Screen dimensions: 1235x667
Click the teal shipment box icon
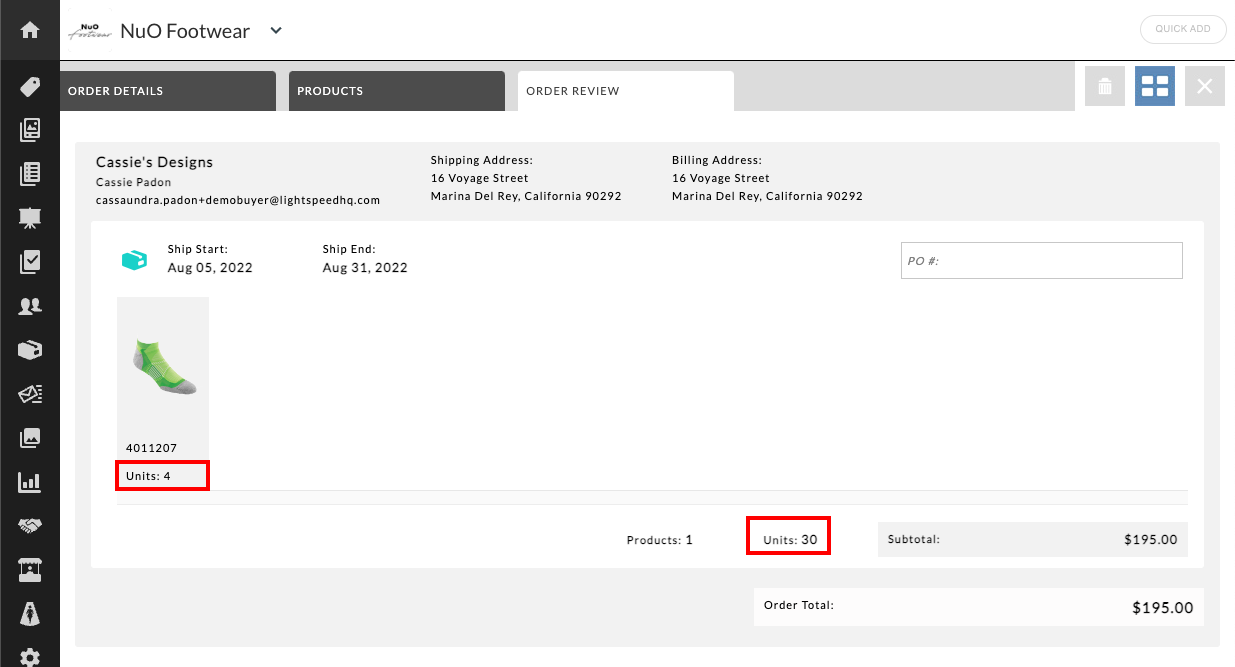pyautogui.click(x=134, y=259)
